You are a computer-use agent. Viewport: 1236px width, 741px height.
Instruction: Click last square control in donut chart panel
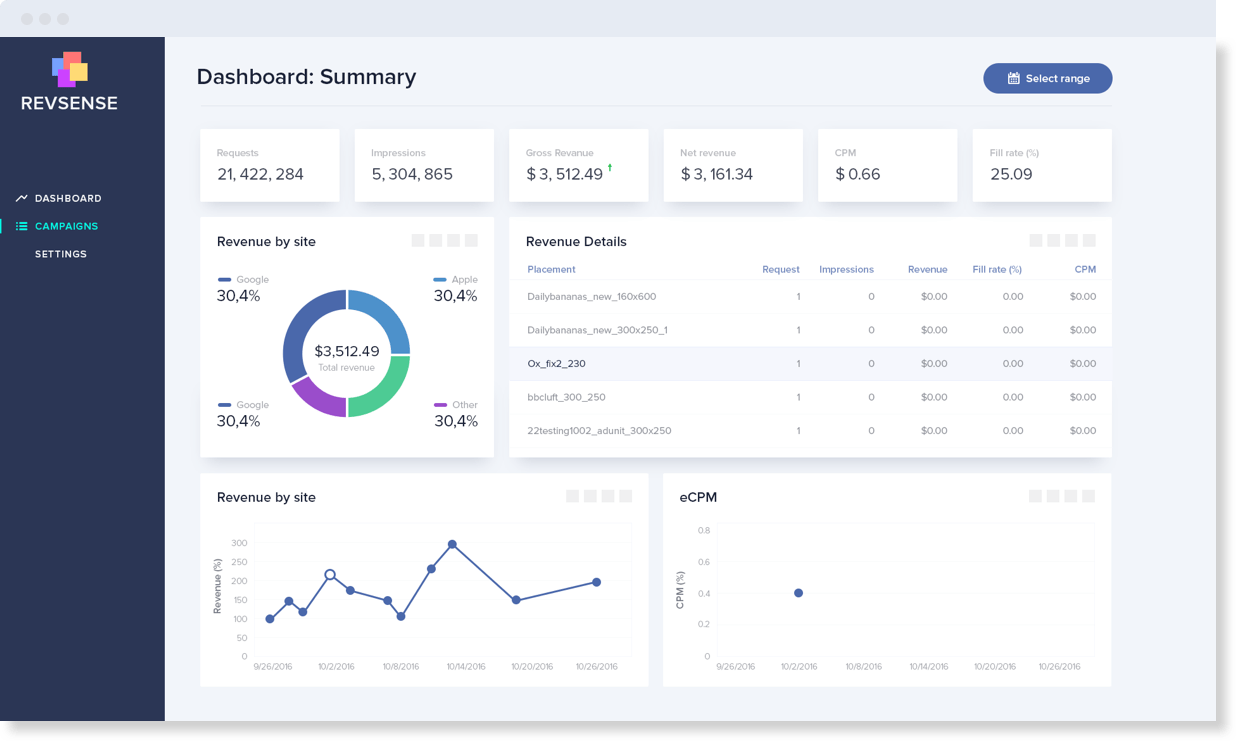coord(471,240)
